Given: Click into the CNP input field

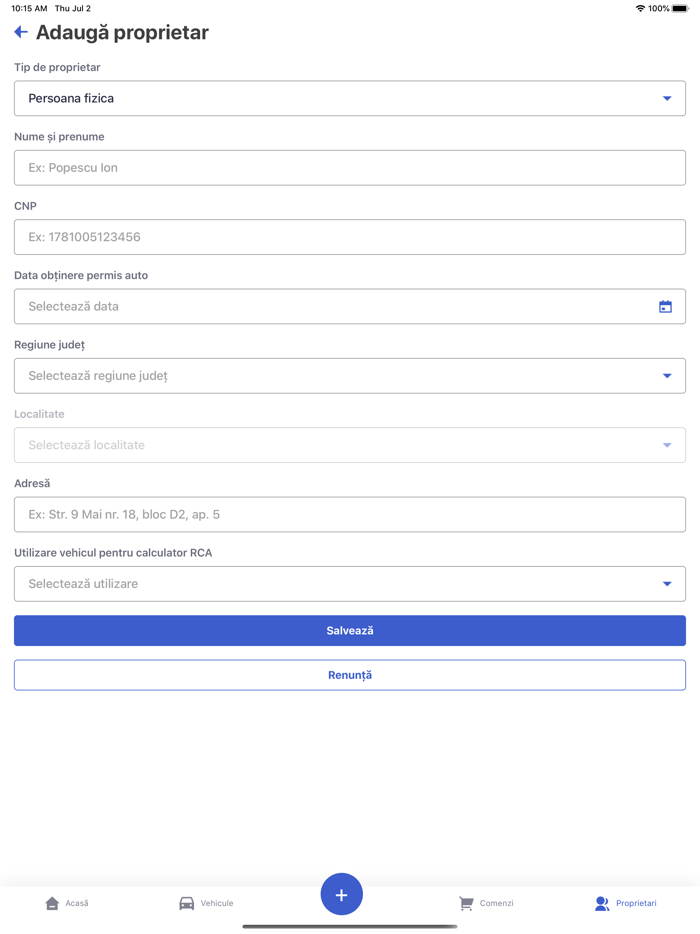Looking at the screenshot, I should 350,237.
